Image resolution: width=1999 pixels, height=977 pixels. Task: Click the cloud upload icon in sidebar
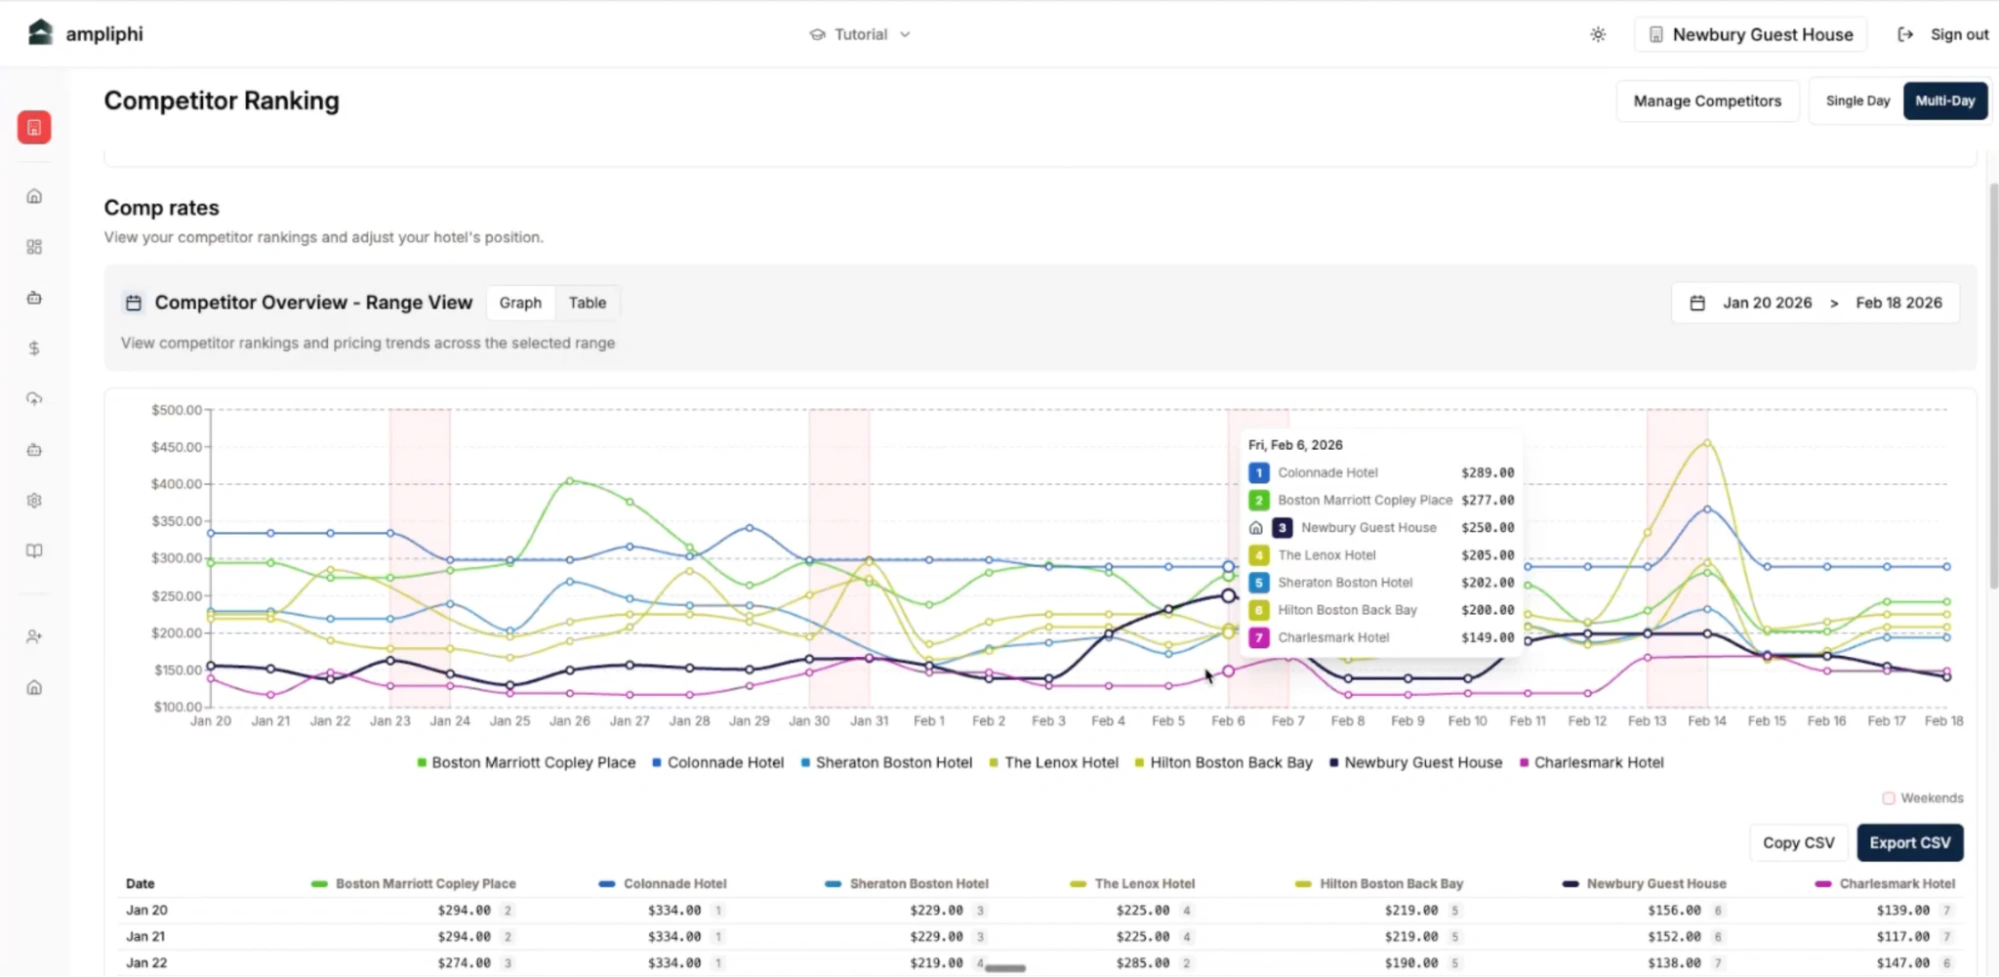34,399
